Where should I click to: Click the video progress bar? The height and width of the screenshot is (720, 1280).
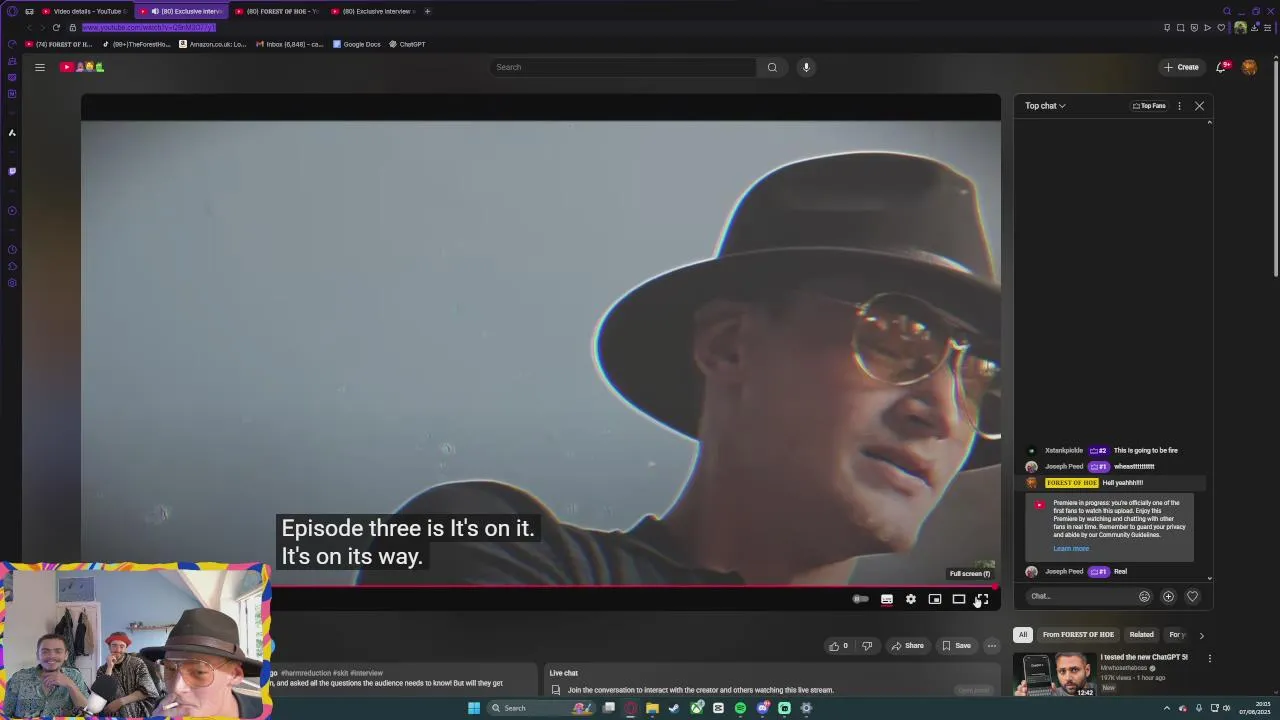coord(540,587)
